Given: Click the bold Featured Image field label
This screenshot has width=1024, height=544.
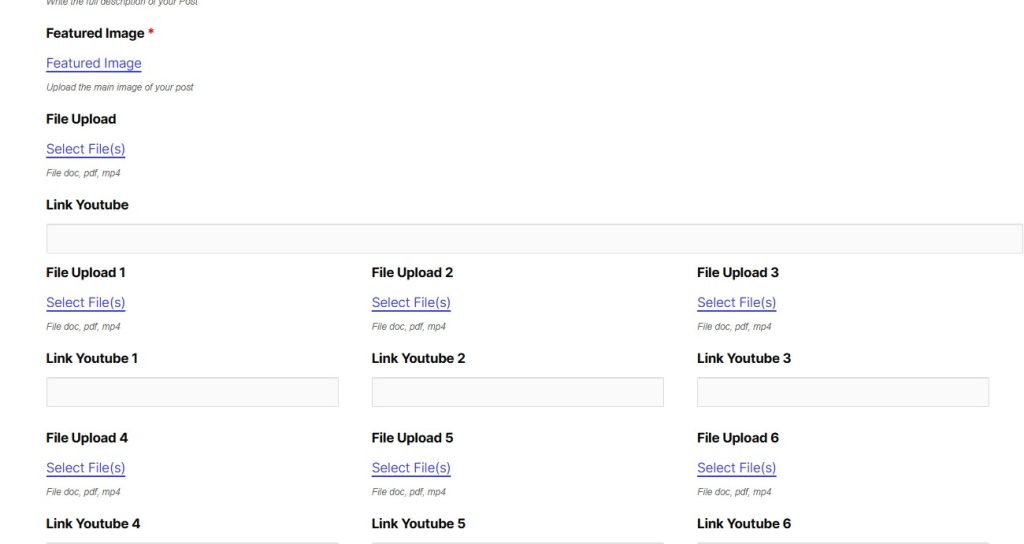Looking at the screenshot, I should click(x=95, y=33).
